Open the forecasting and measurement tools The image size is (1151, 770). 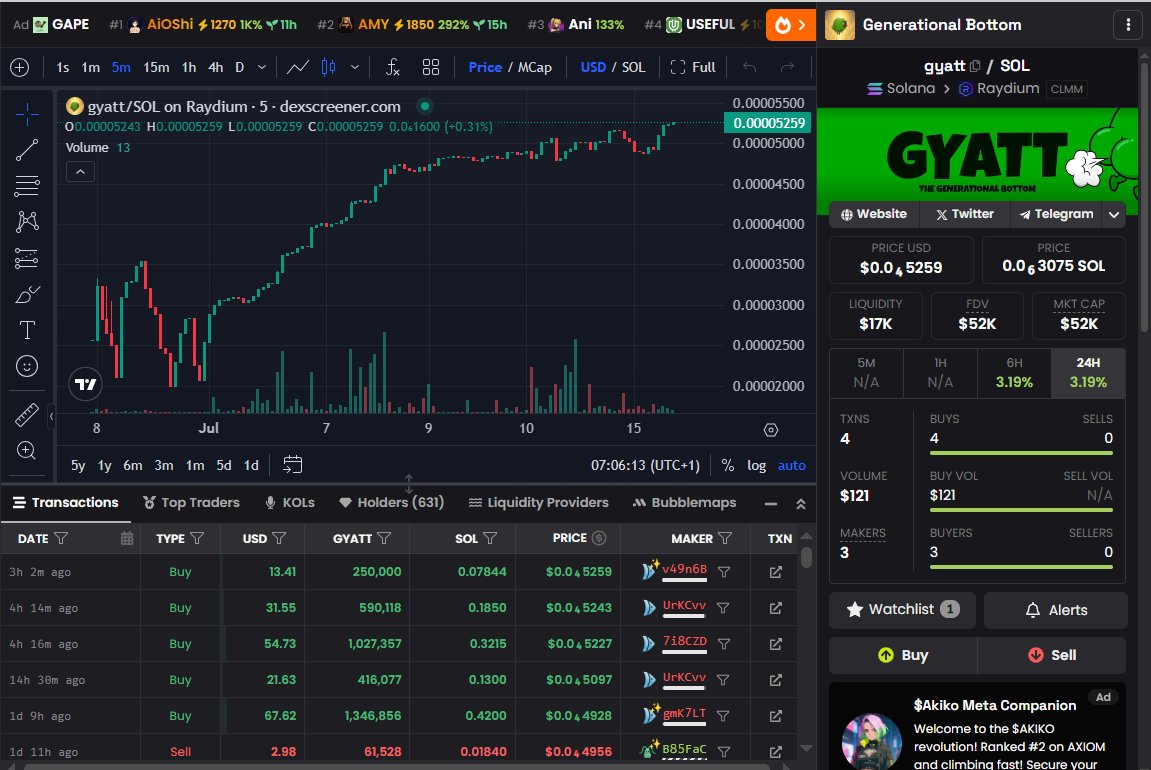(26, 258)
